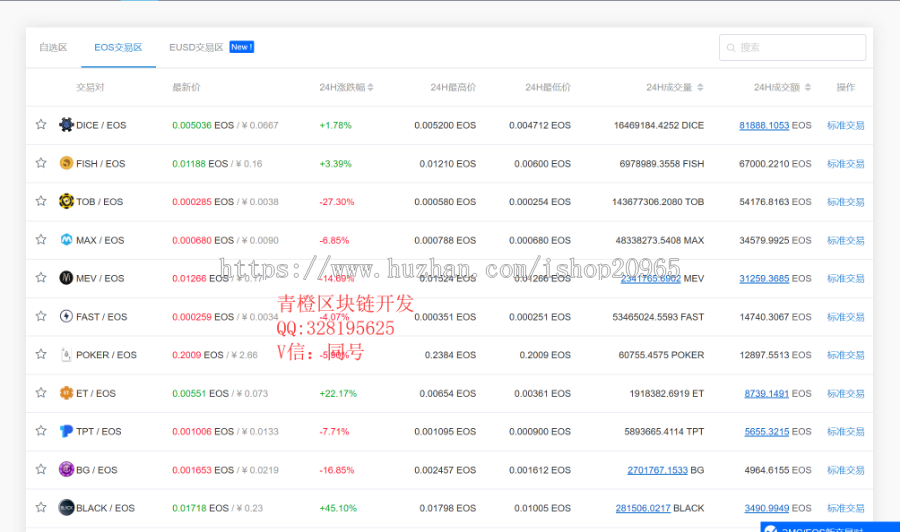Click the BLACK / EOS pair name
The image size is (900, 532).
tap(105, 508)
